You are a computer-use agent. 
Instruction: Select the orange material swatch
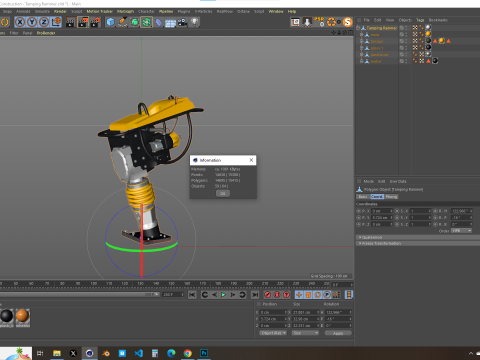pyautogui.click(x=22, y=315)
